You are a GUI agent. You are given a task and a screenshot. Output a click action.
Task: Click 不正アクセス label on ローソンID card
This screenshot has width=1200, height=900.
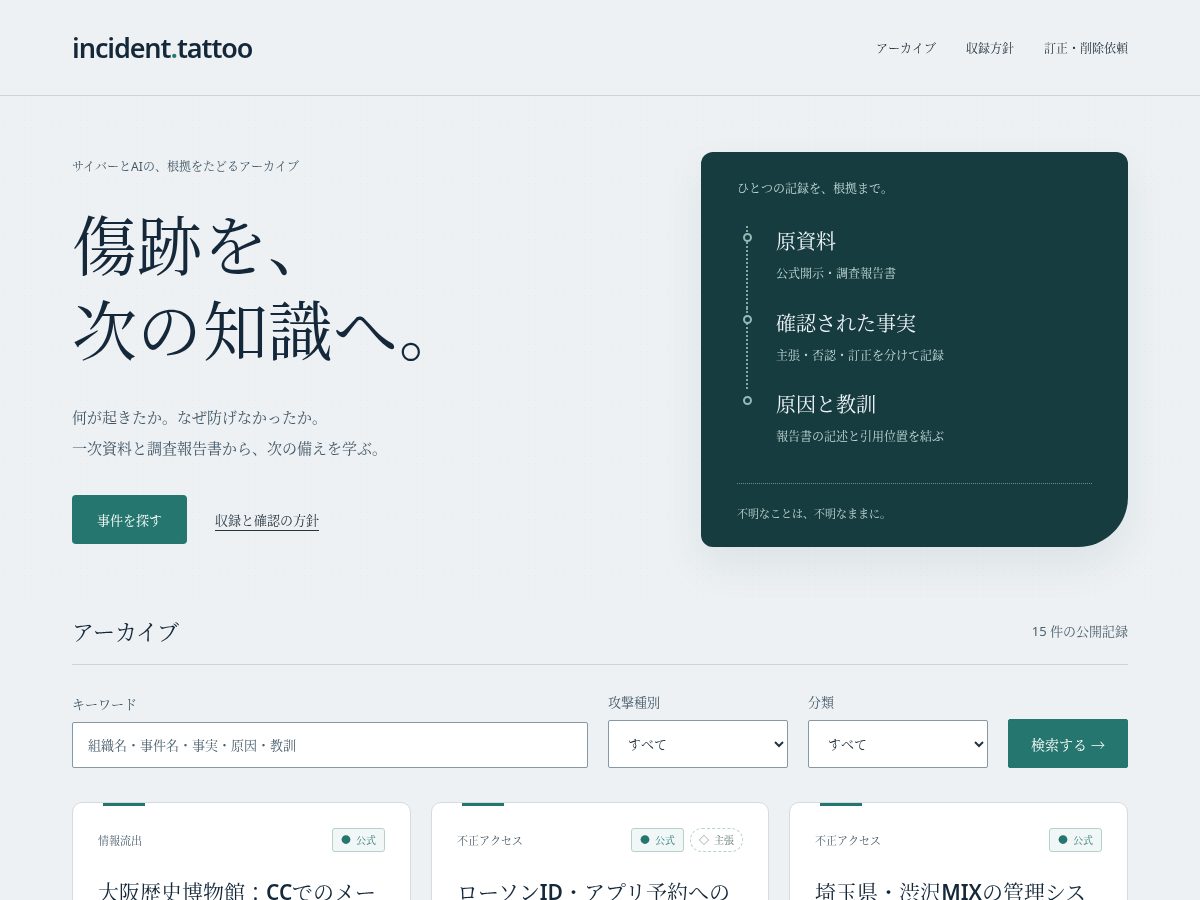(x=490, y=840)
